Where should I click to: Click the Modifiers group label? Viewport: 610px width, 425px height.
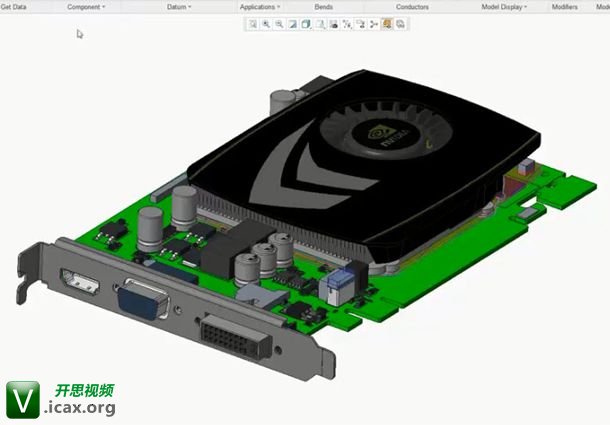point(564,7)
